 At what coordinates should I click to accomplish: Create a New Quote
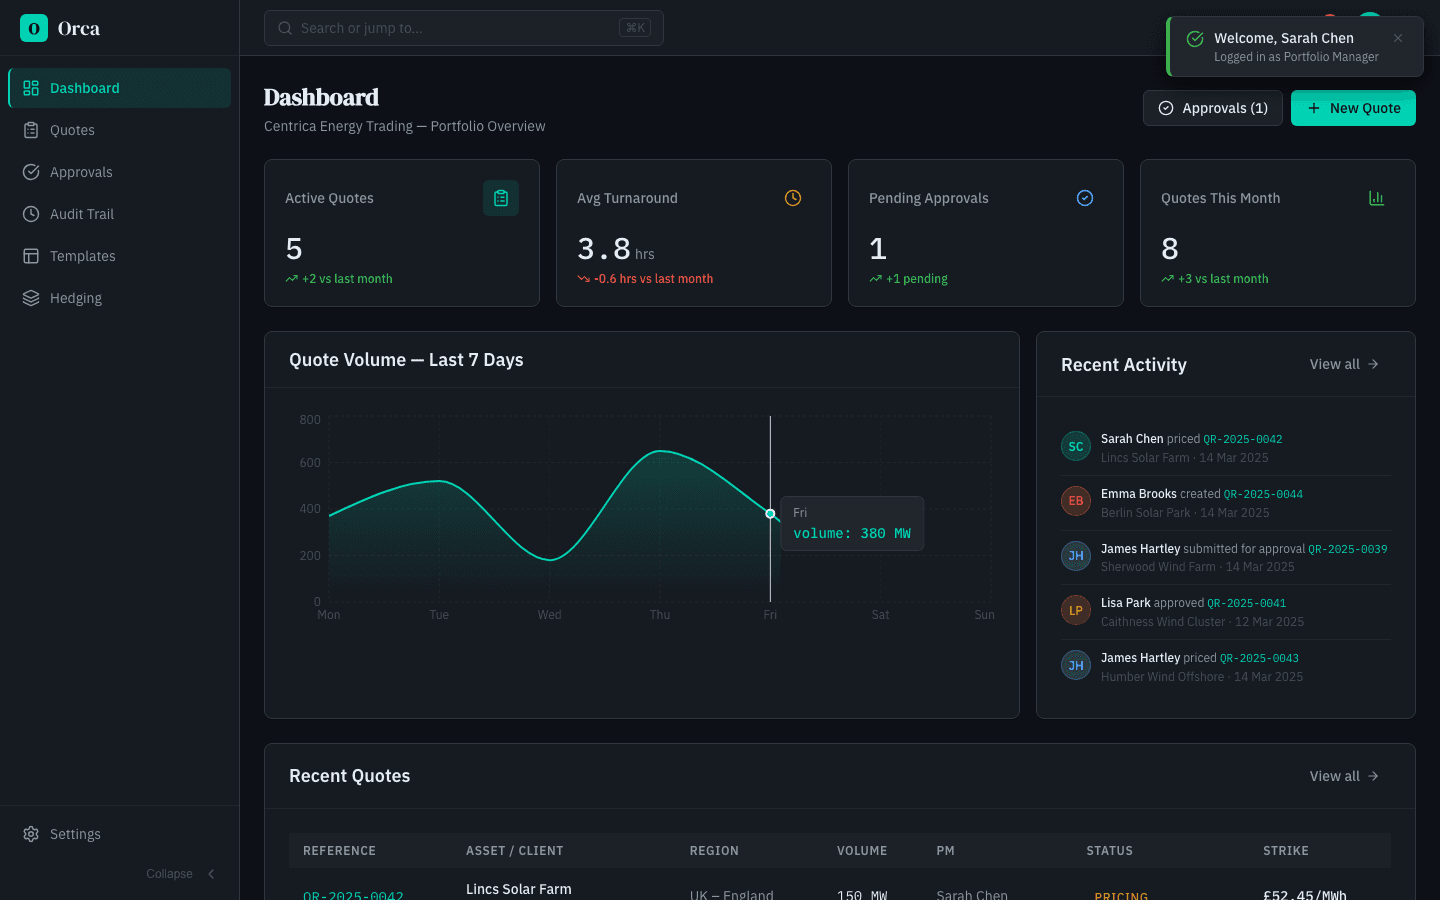[x=1353, y=108]
